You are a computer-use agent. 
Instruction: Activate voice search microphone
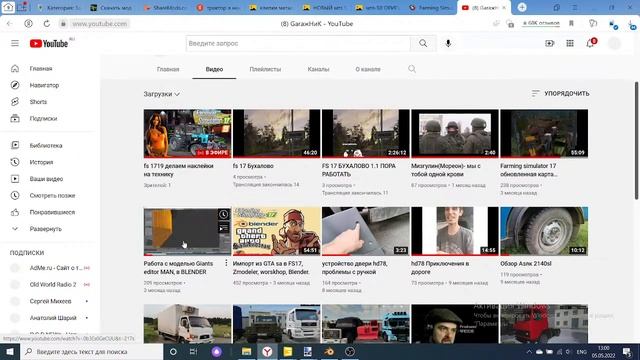pos(448,43)
